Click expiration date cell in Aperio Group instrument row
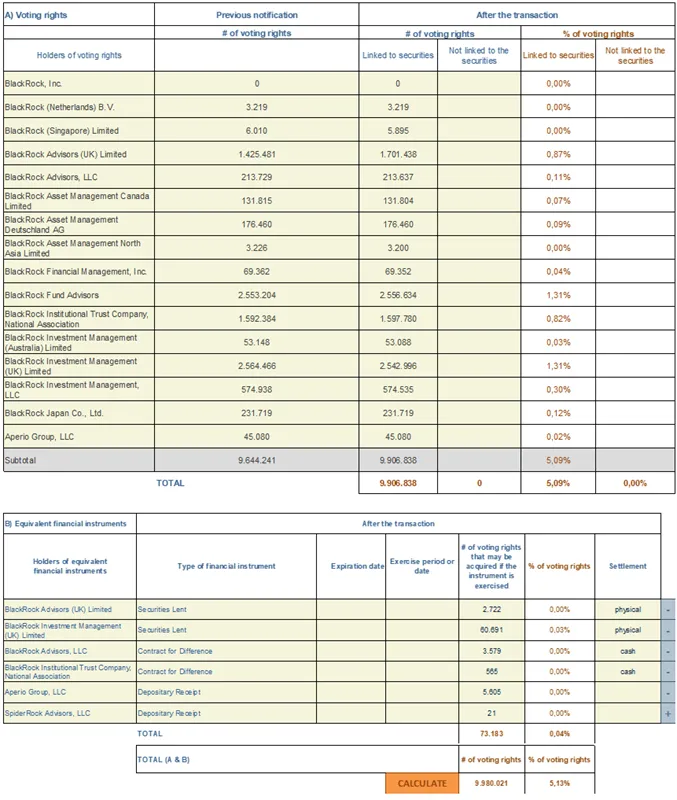 click(351, 692)
